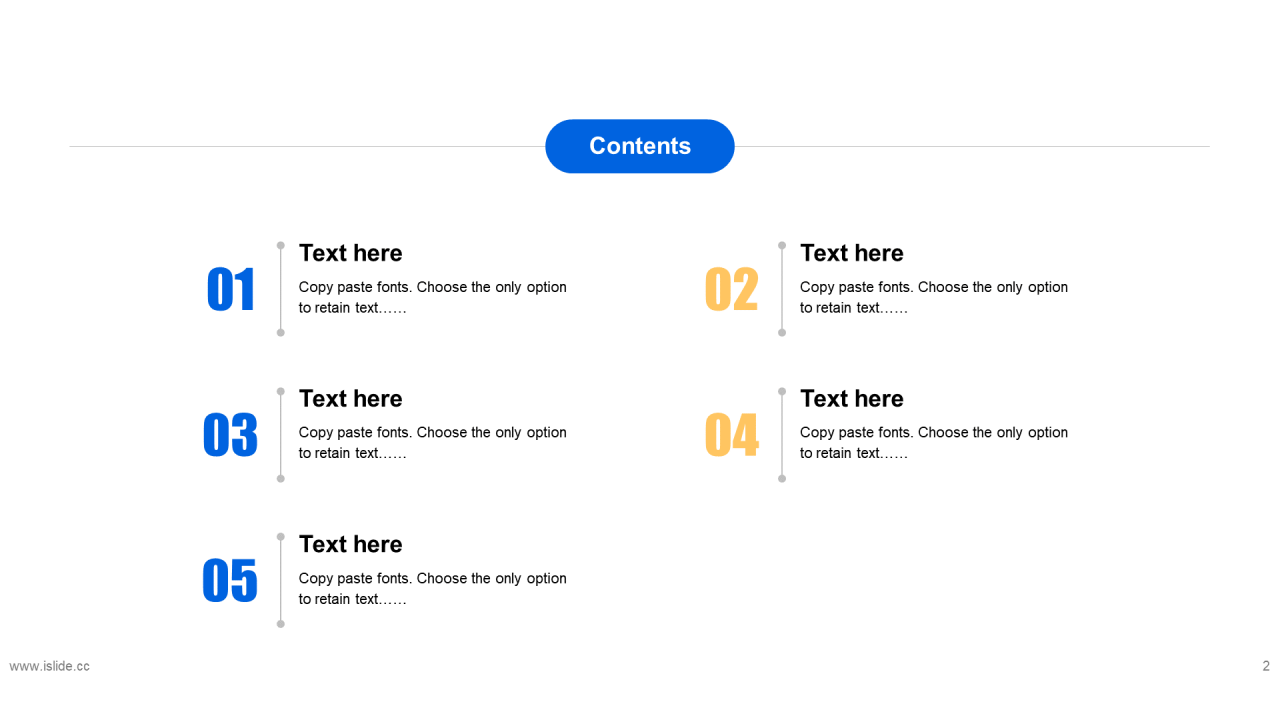This screenshot has height=720, width=1280.
Task: Click the Text here heading beside 03
Action: pyautogui.click(x=351, y=398)
